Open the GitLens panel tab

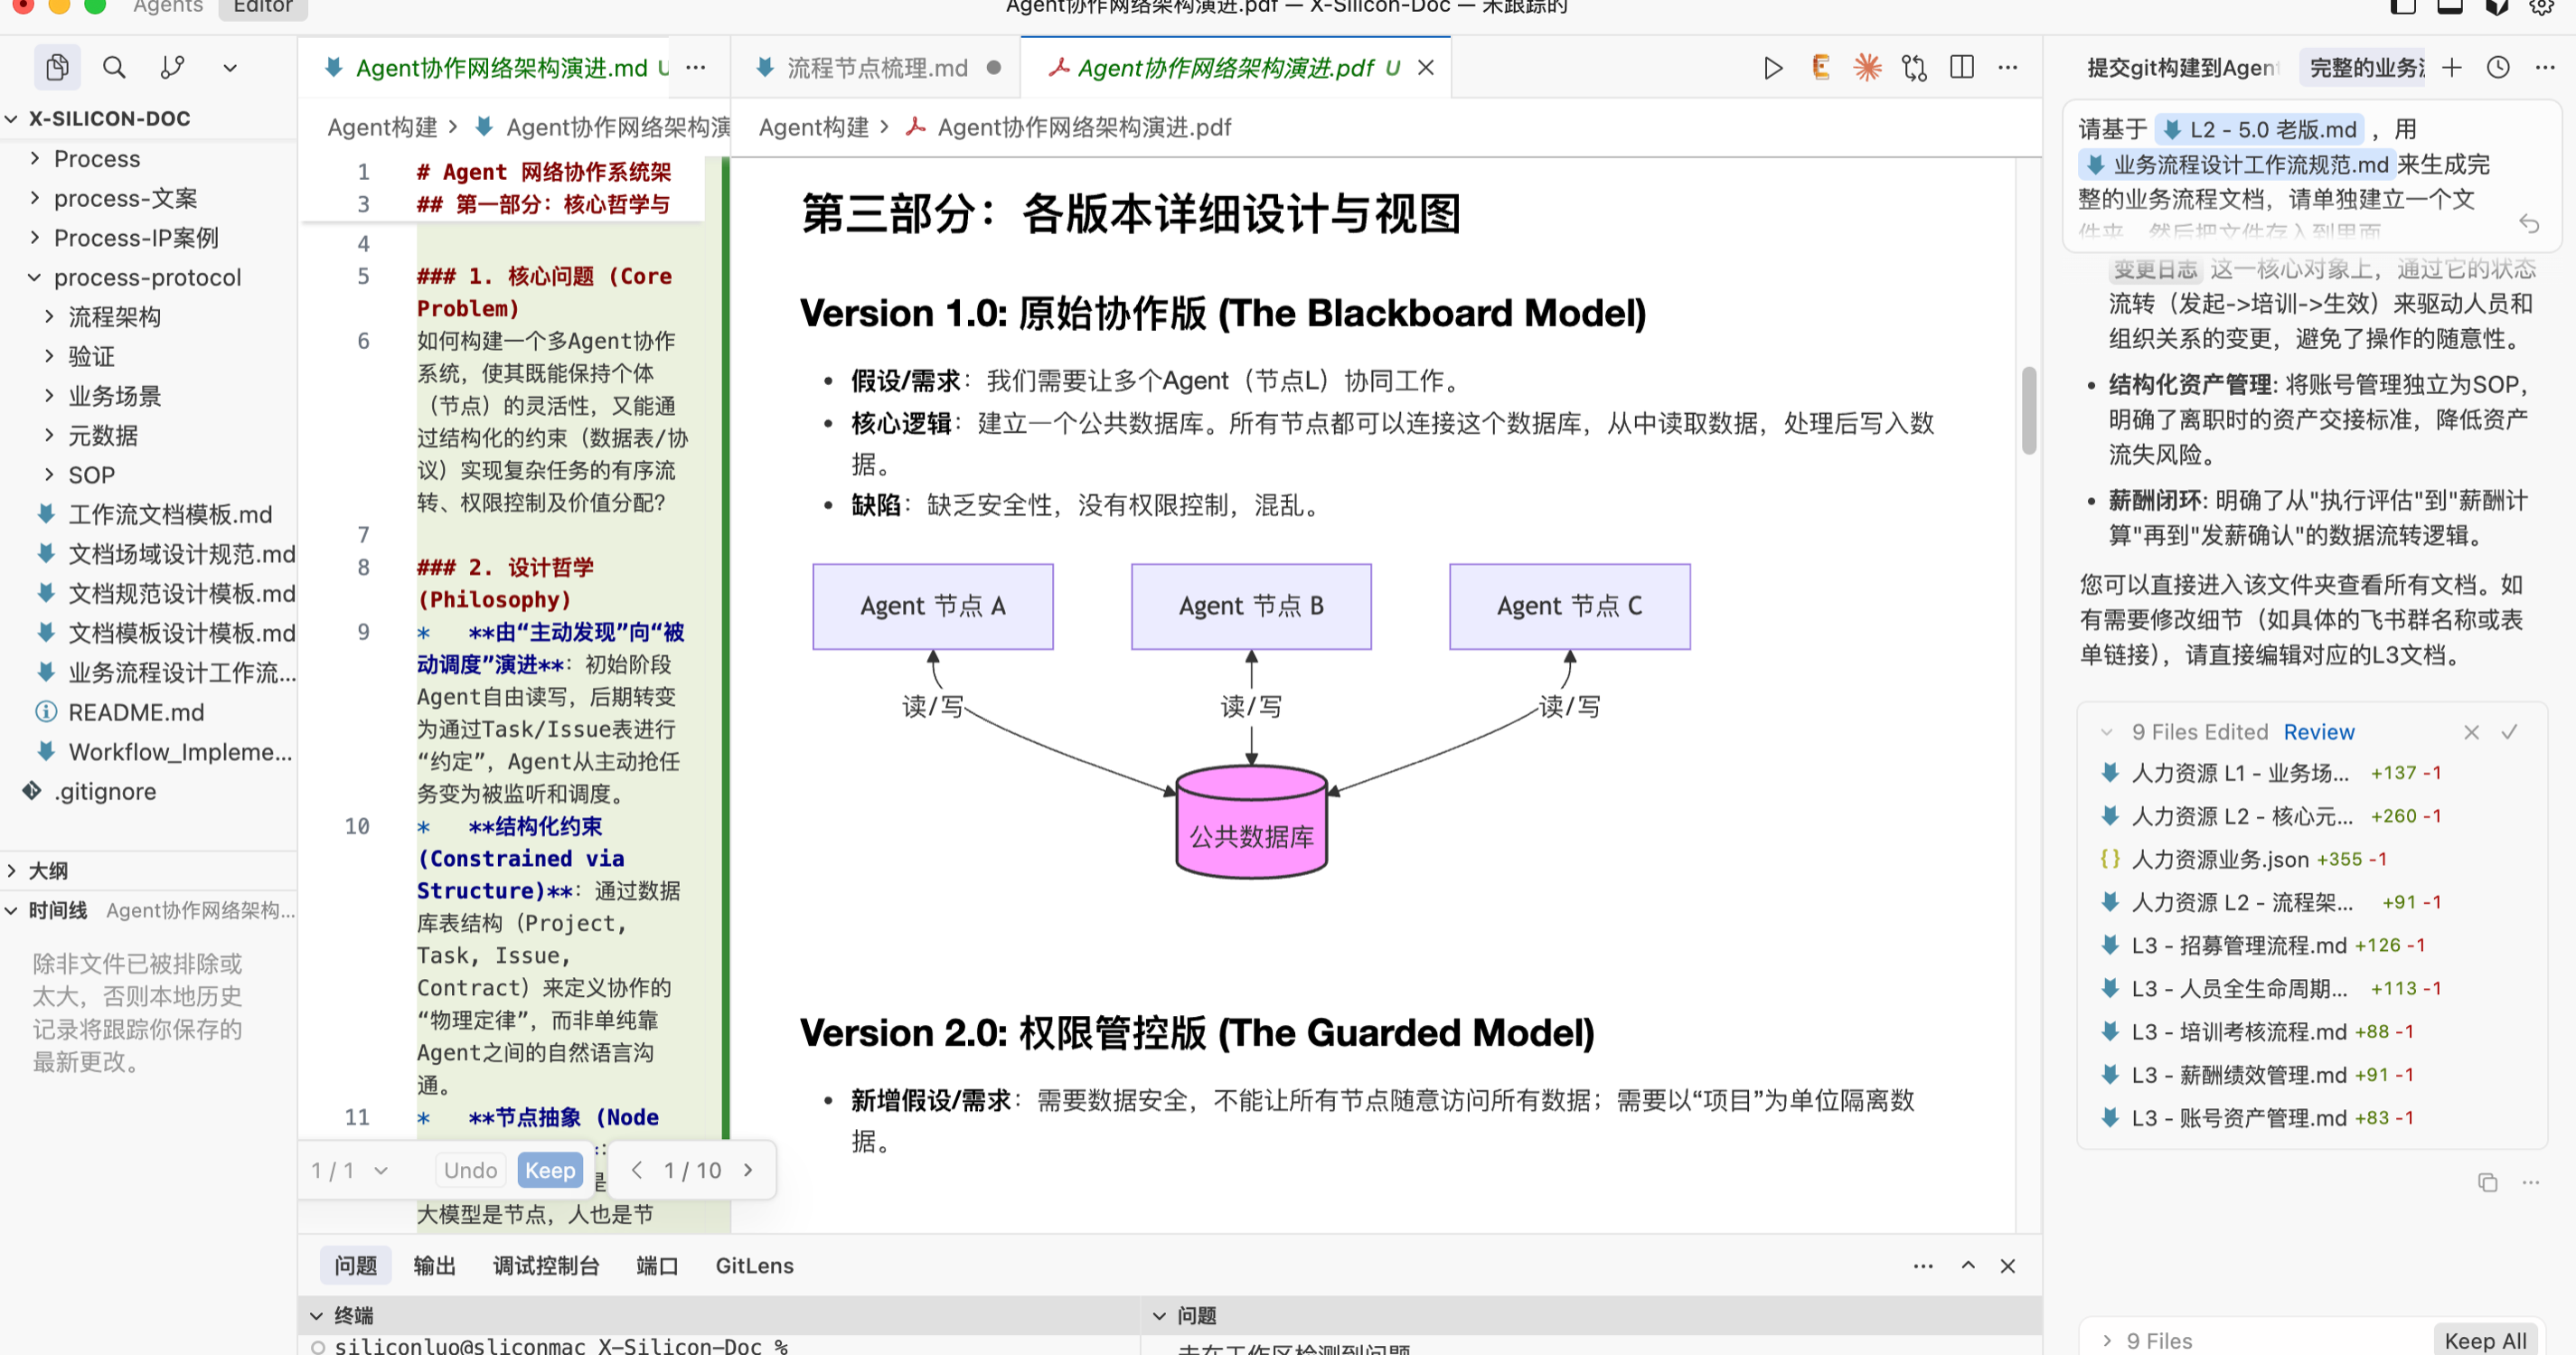coord(754,1265)
